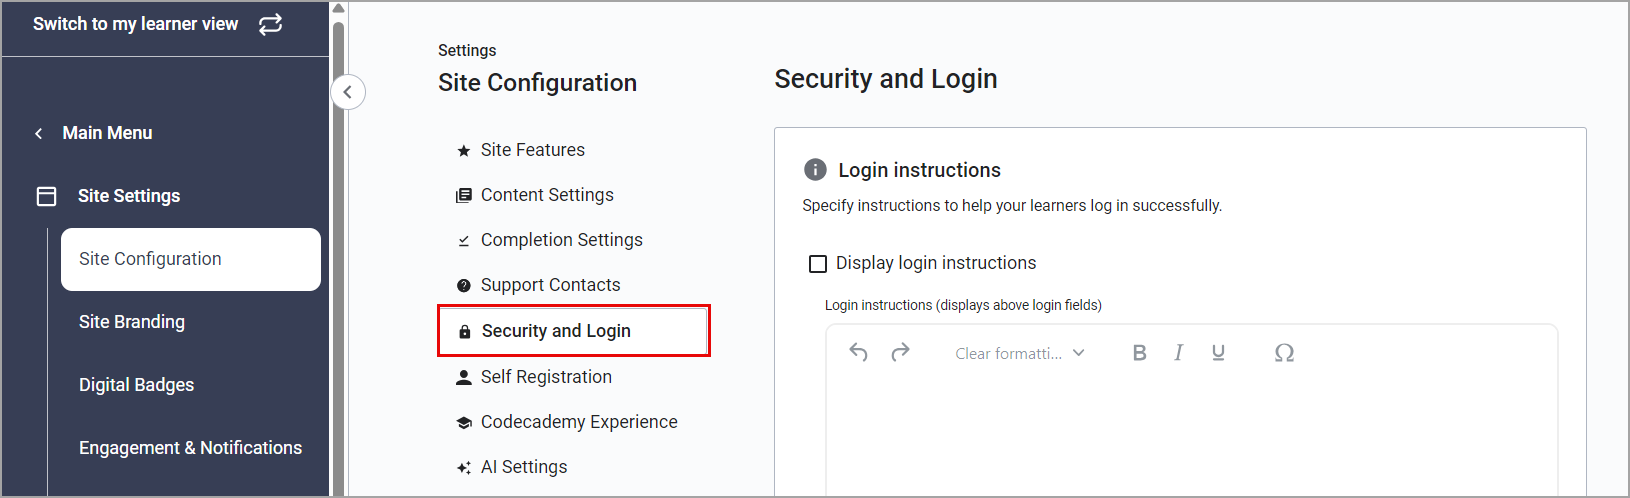Open Site Features settings
This screenshot has width=1630, height=498.
[532, 150]
